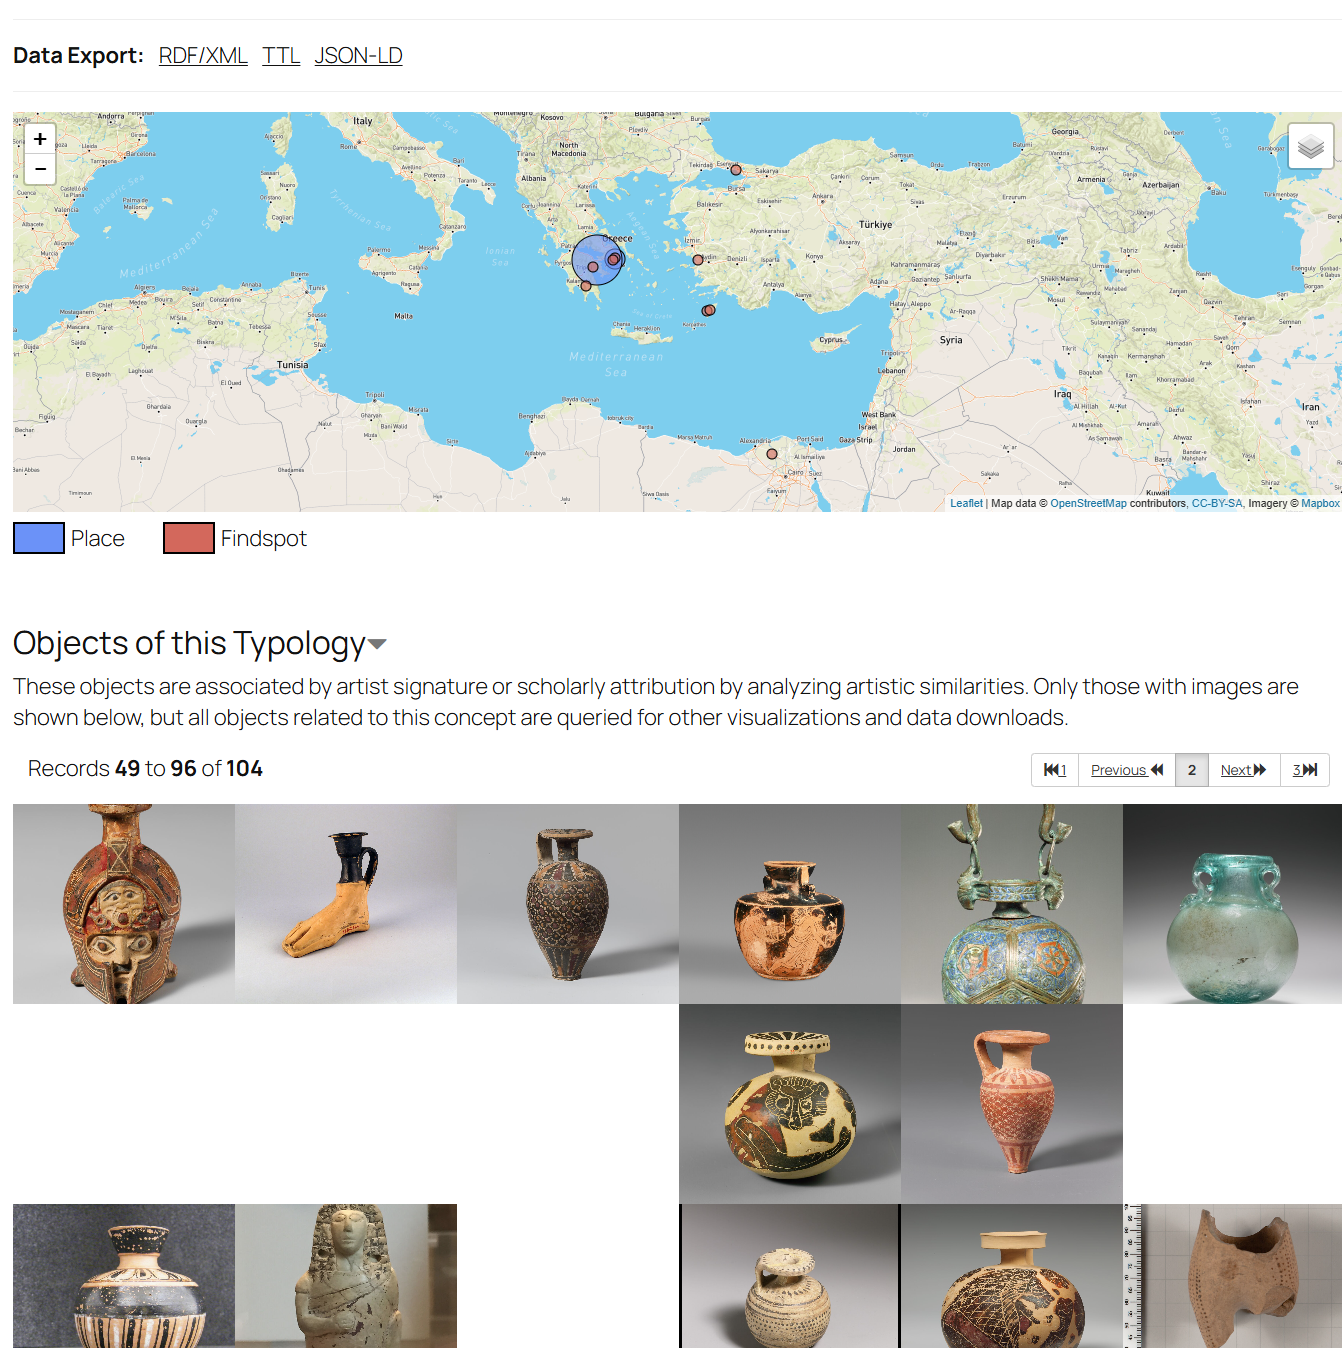Screen dimensions: 1342x1348
Task: Open the helmeted head vase thumbnail
Action: [x=124, y=904]
